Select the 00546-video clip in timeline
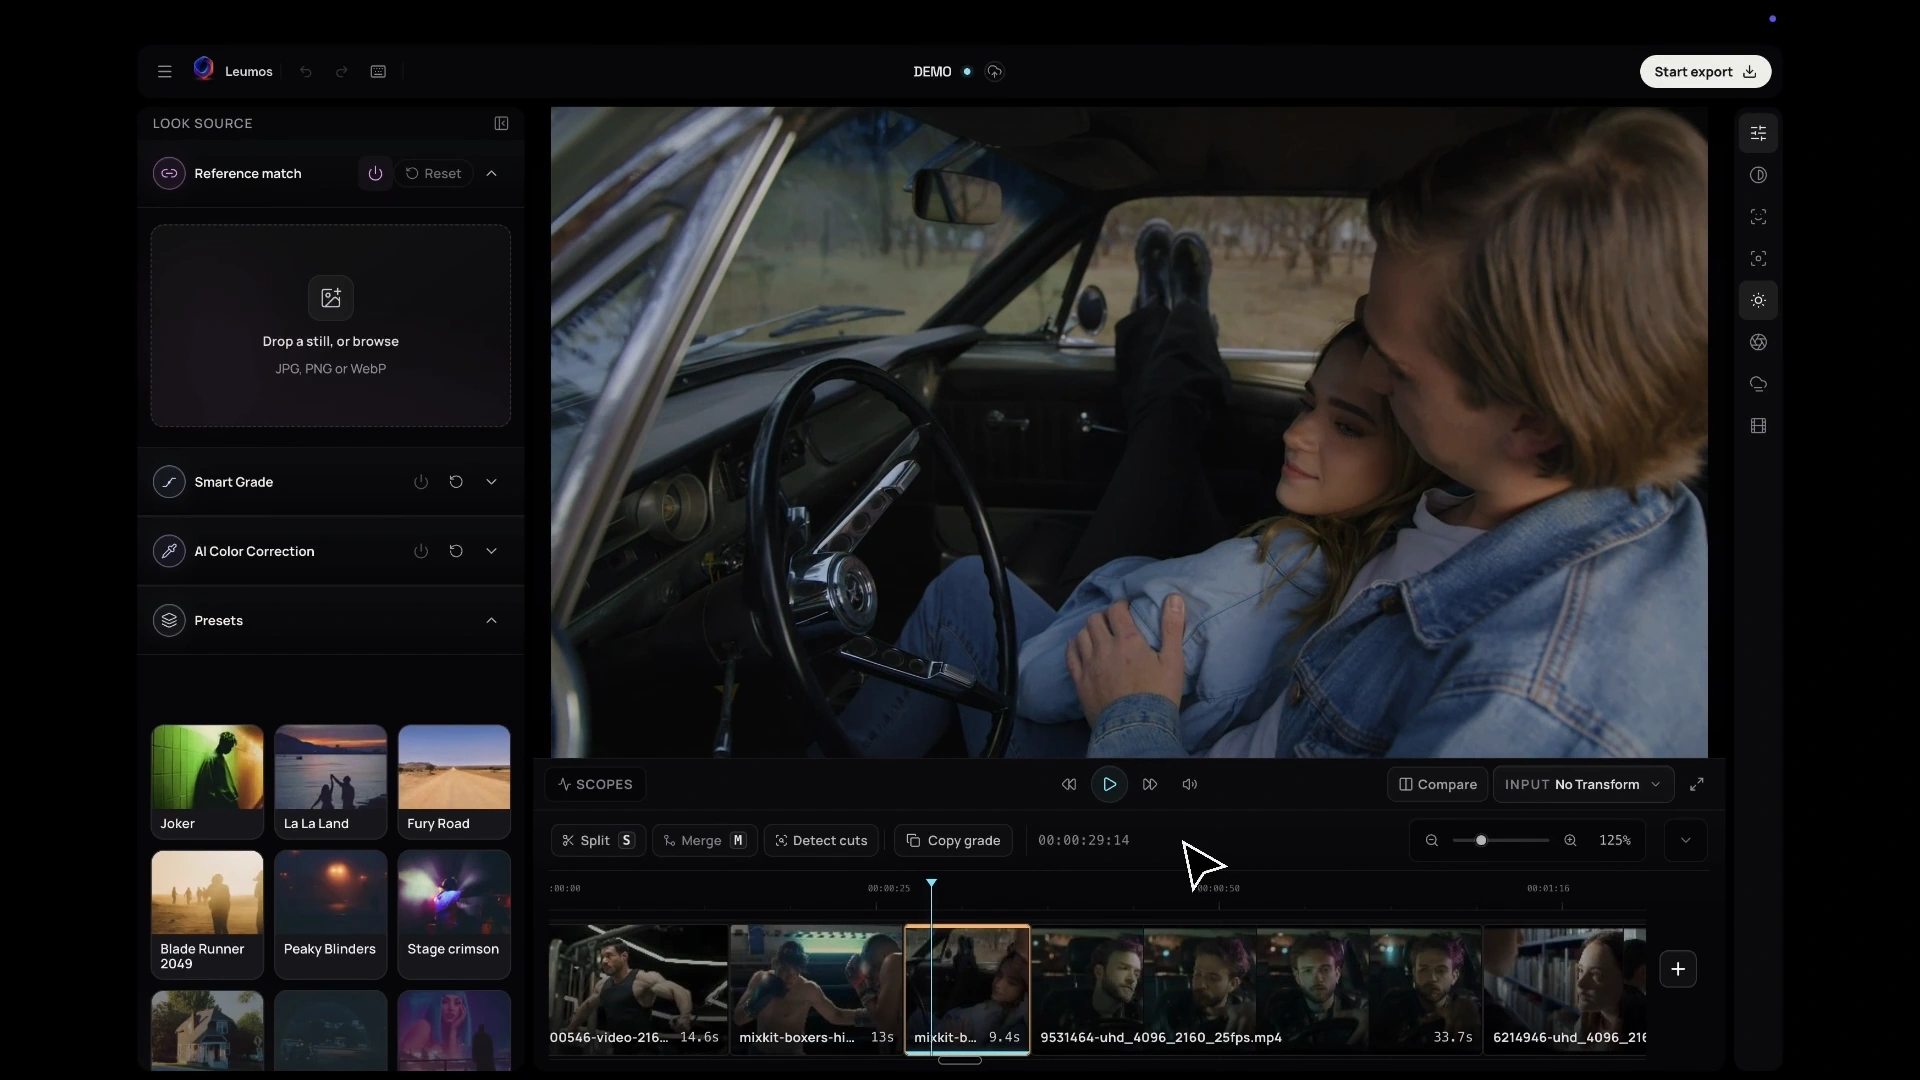 pos(638,989)
